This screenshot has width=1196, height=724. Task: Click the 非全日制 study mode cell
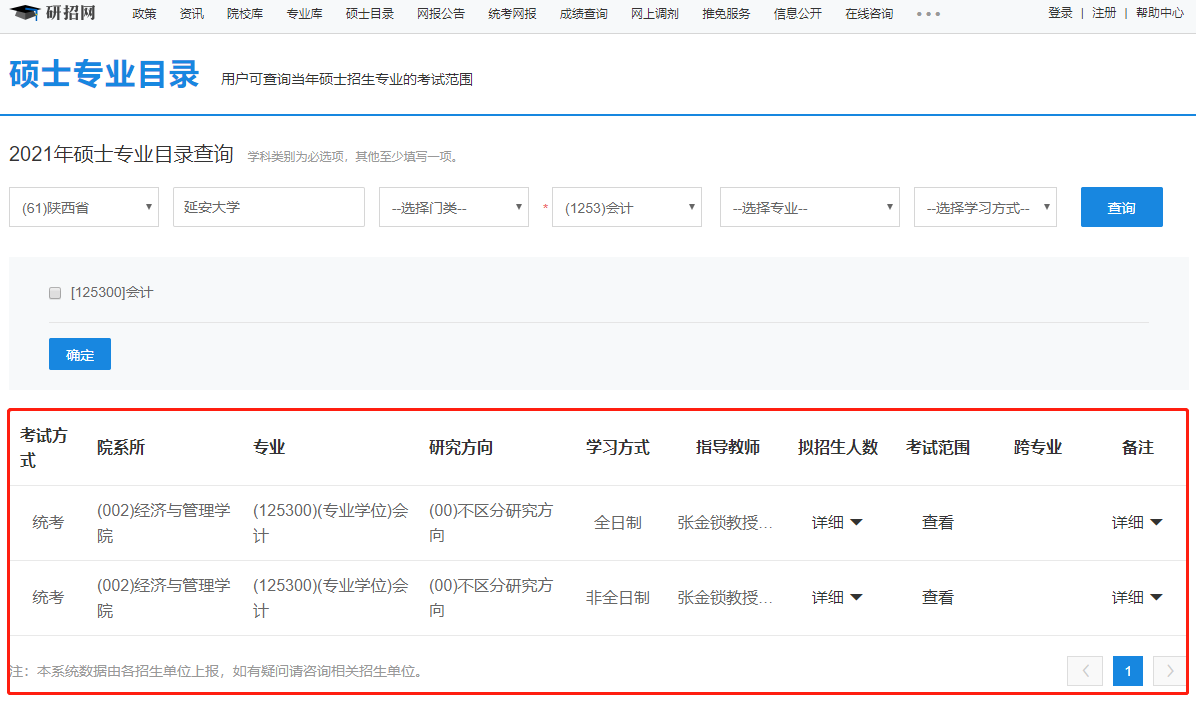pos(618,597)
